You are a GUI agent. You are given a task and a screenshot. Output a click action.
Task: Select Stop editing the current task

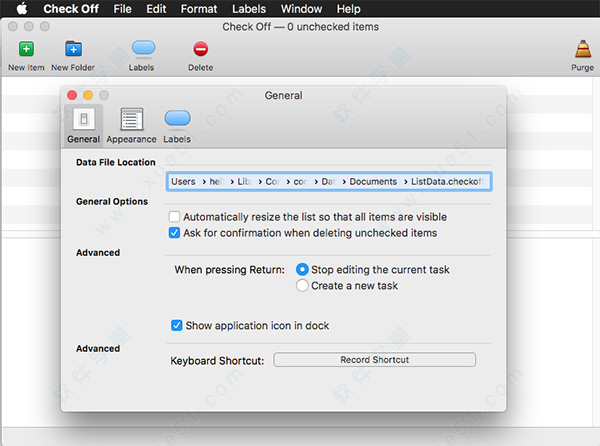pos(302,270)
